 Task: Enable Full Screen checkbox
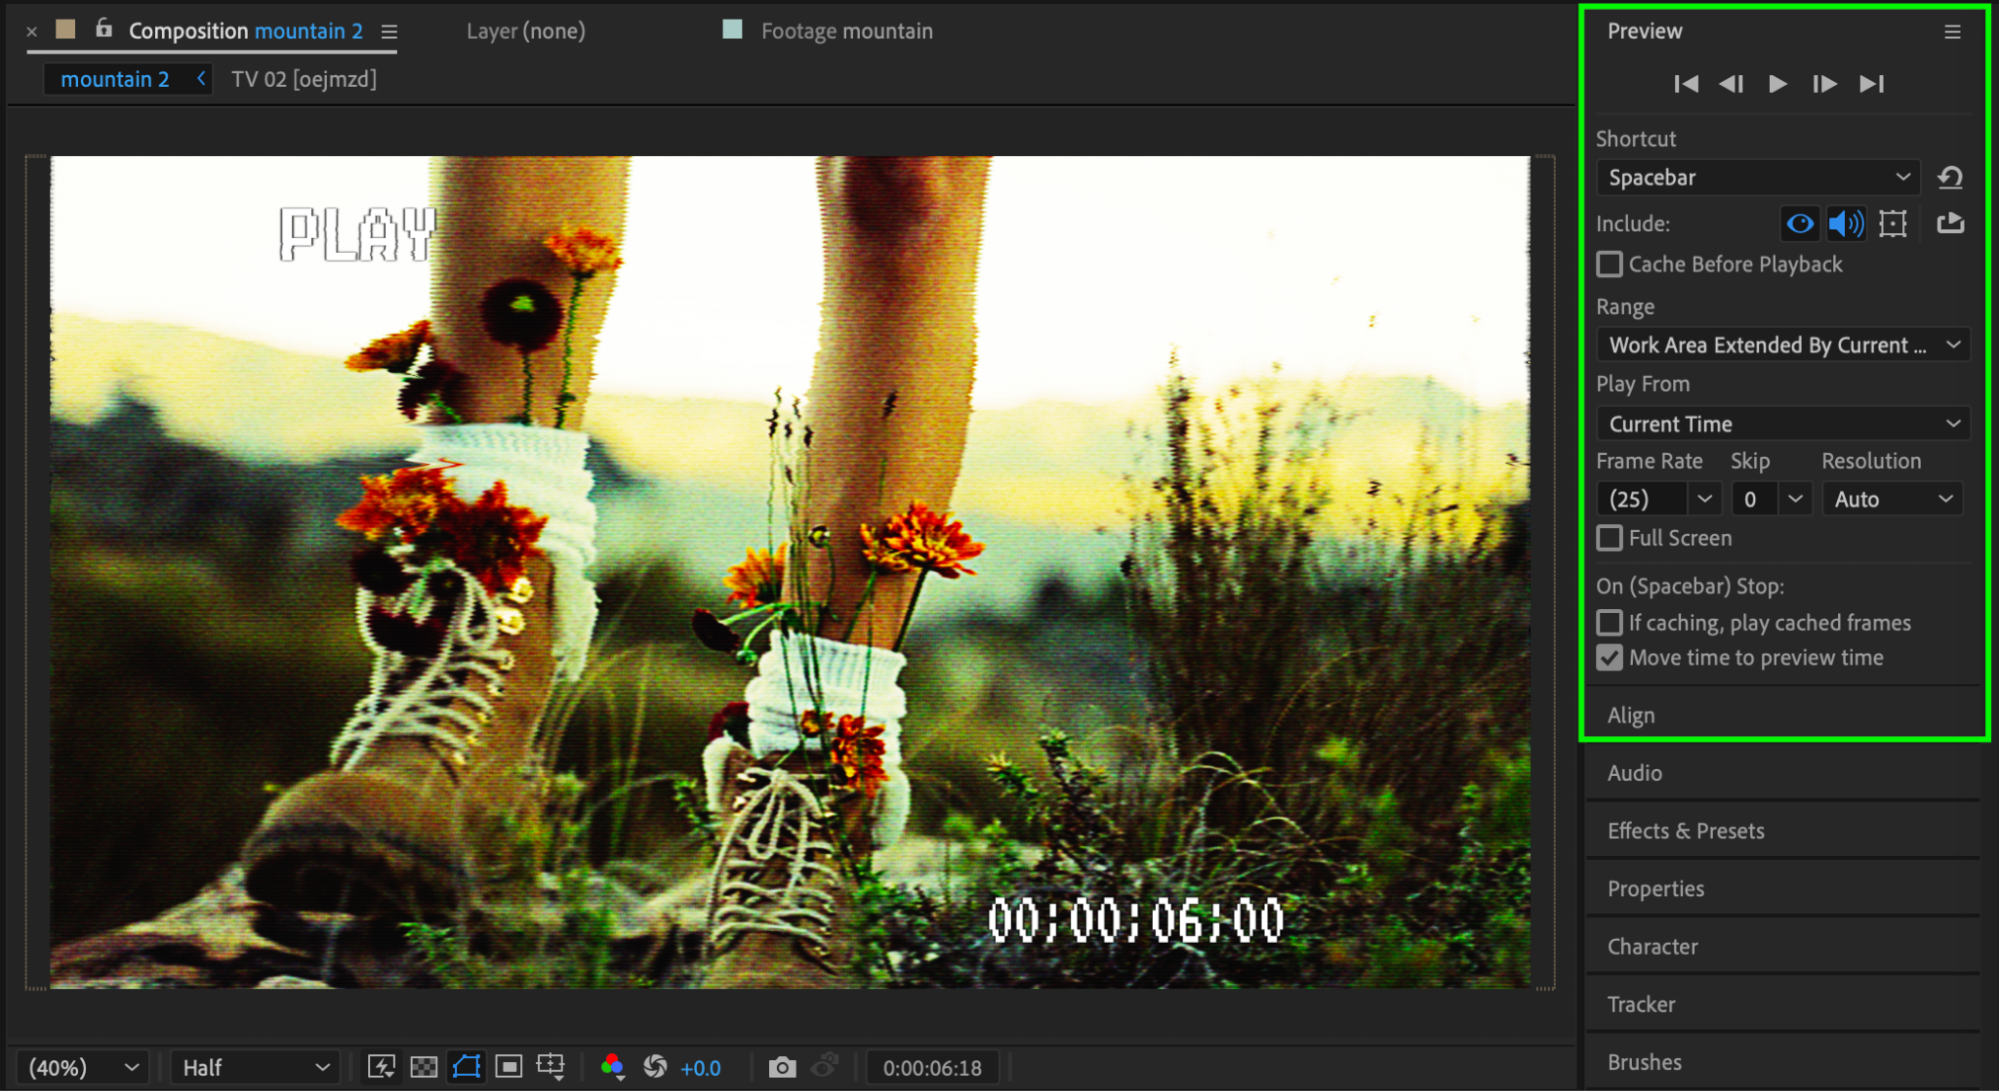1609,538
